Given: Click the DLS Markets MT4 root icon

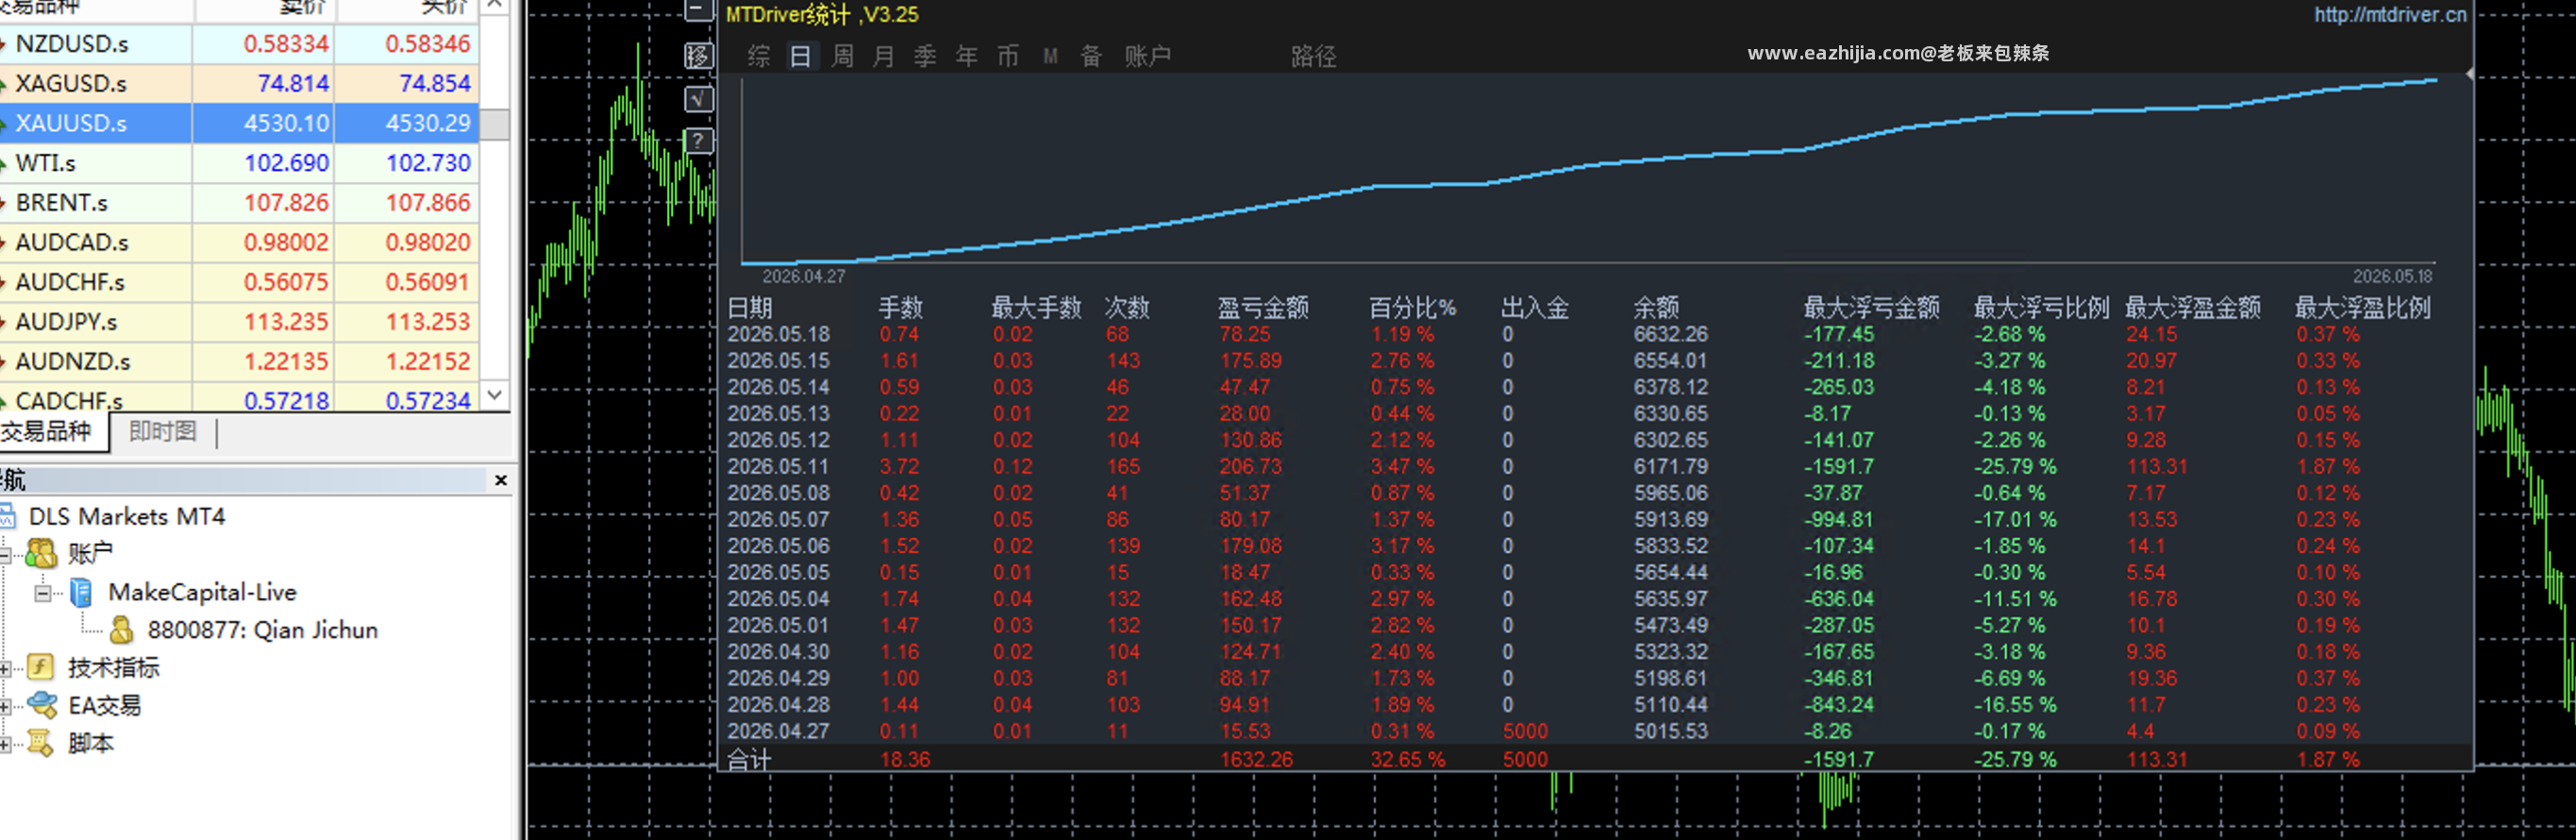Looking at the screenshot, I should point(7,516).
